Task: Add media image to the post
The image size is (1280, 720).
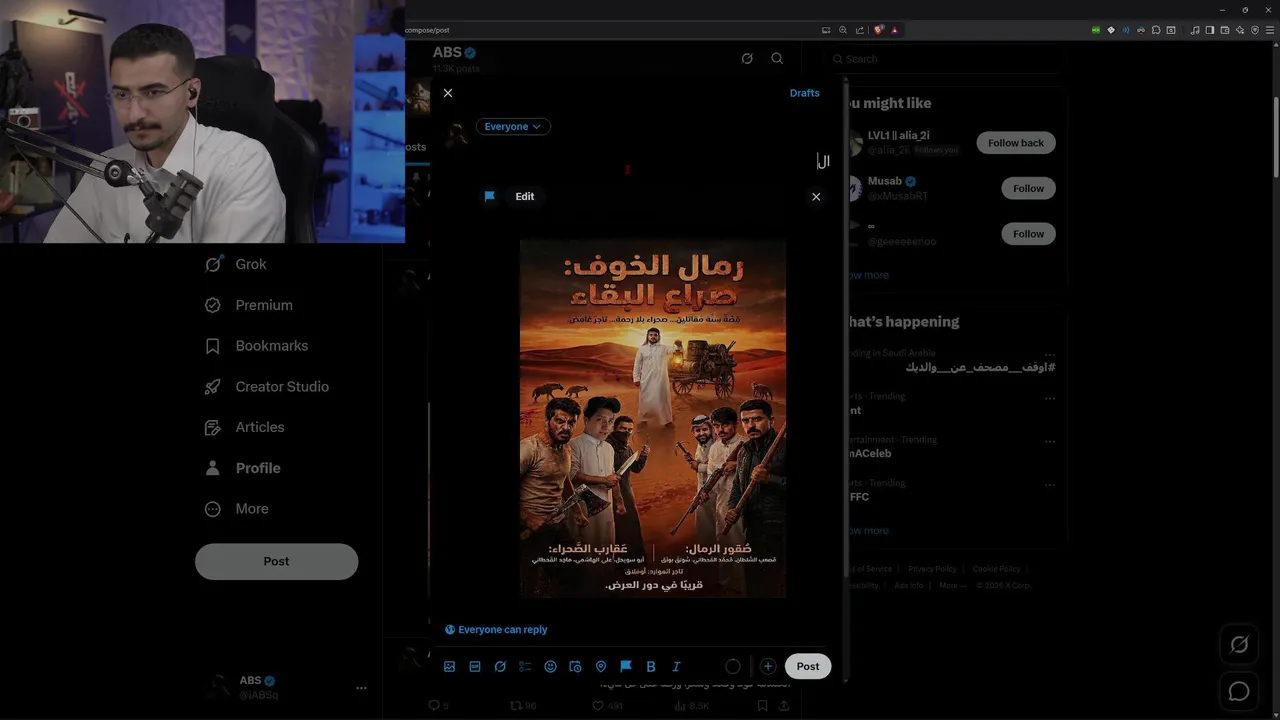Action: click(450, 666)
